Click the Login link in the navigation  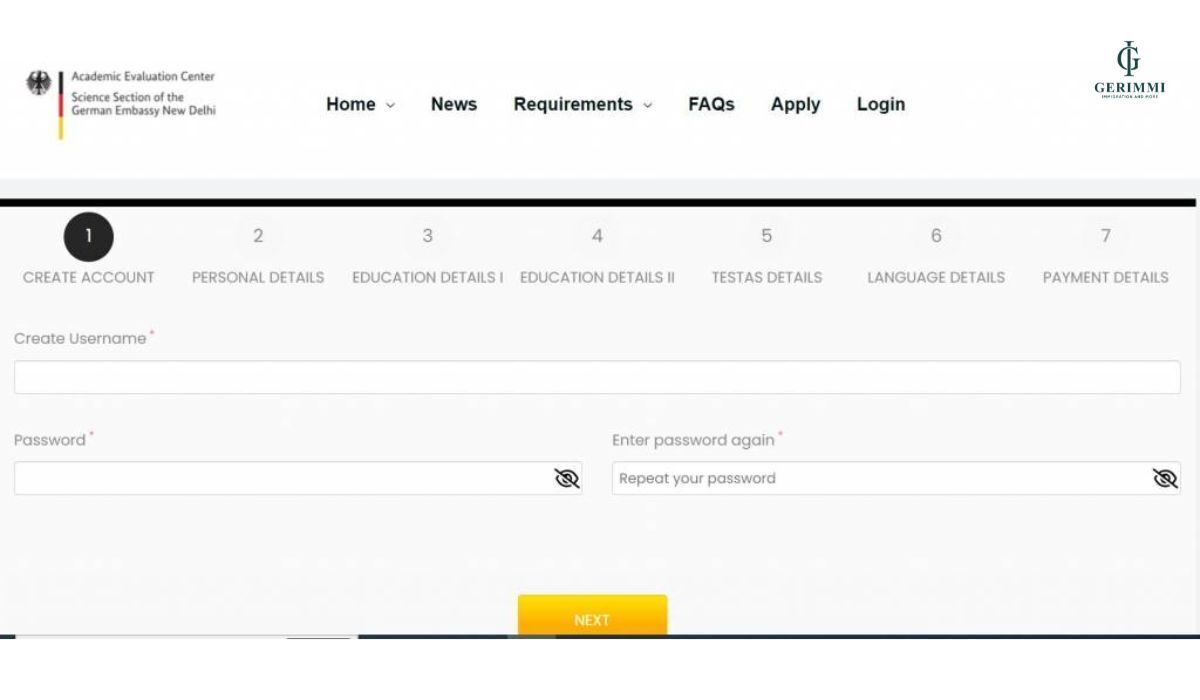pos(880,104)
